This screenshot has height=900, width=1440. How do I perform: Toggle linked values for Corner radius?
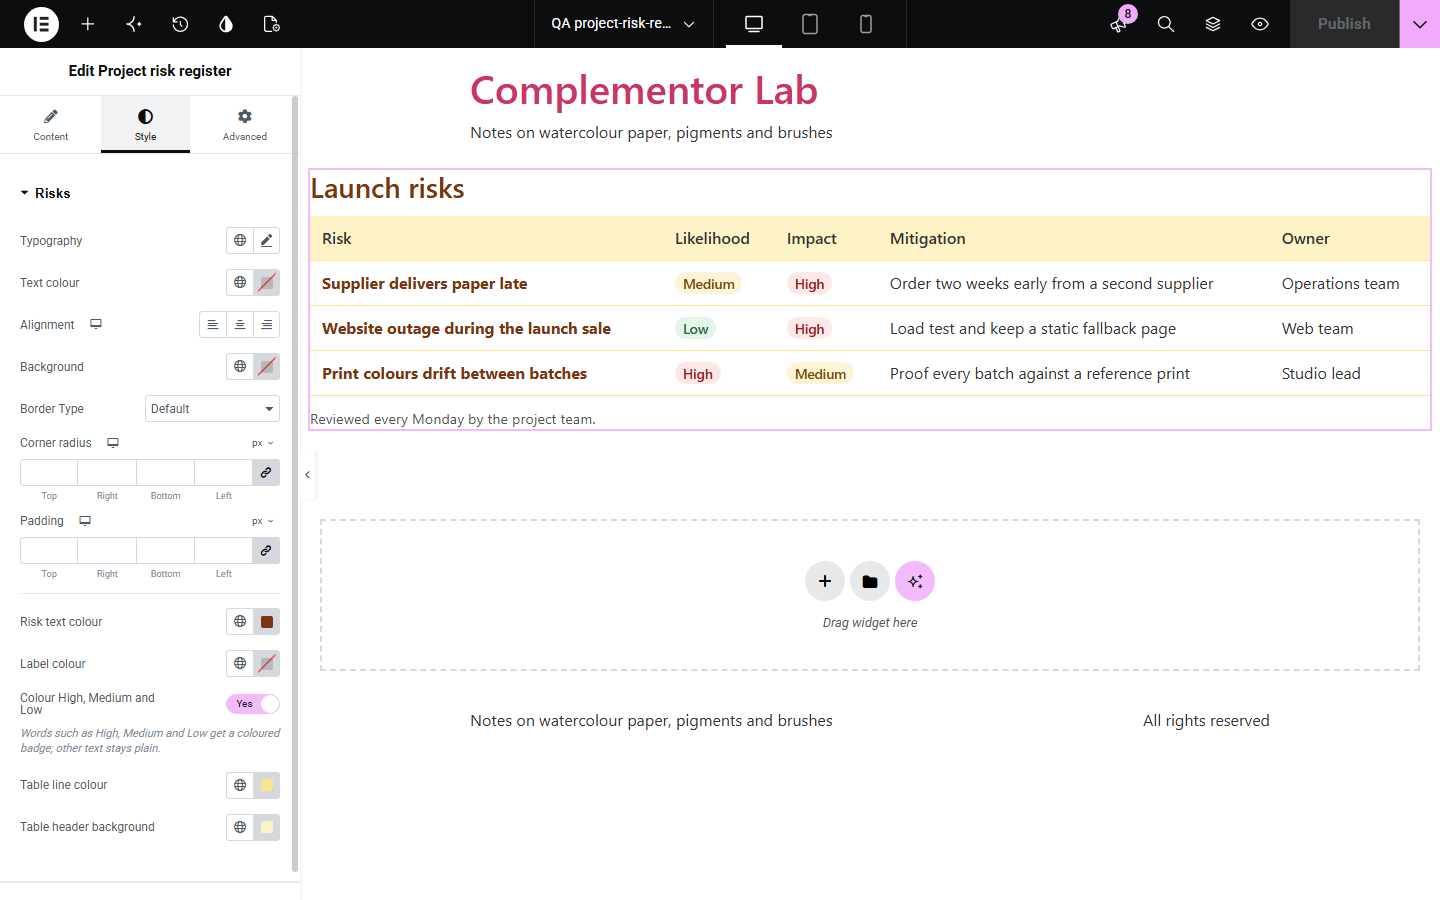click(x=266, y=472)
